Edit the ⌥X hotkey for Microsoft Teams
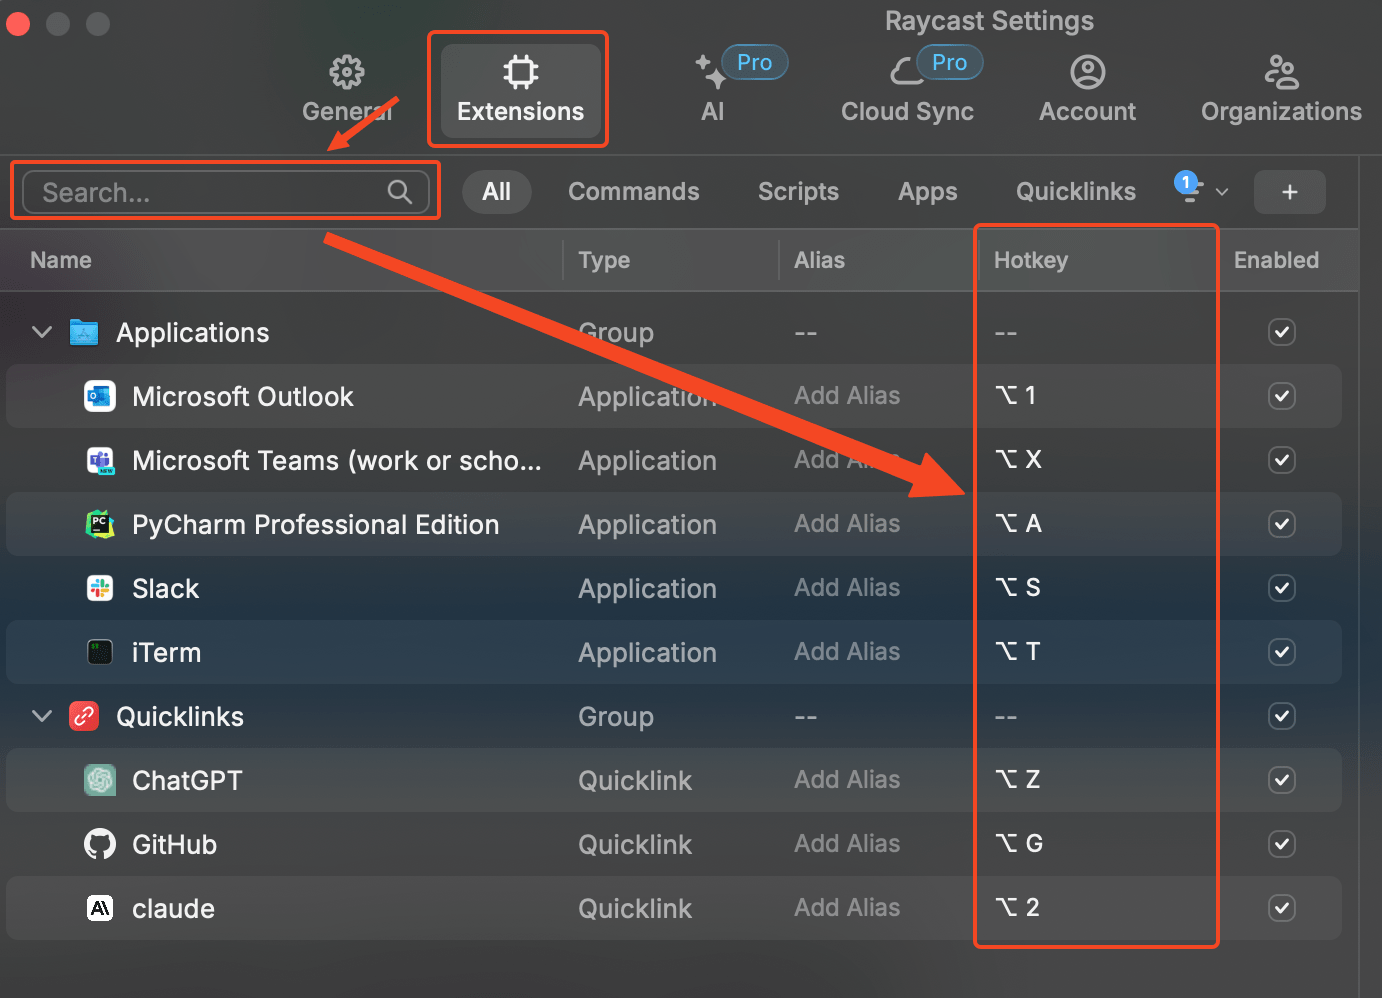The image size is (1382, 998). pos(1018,460)
